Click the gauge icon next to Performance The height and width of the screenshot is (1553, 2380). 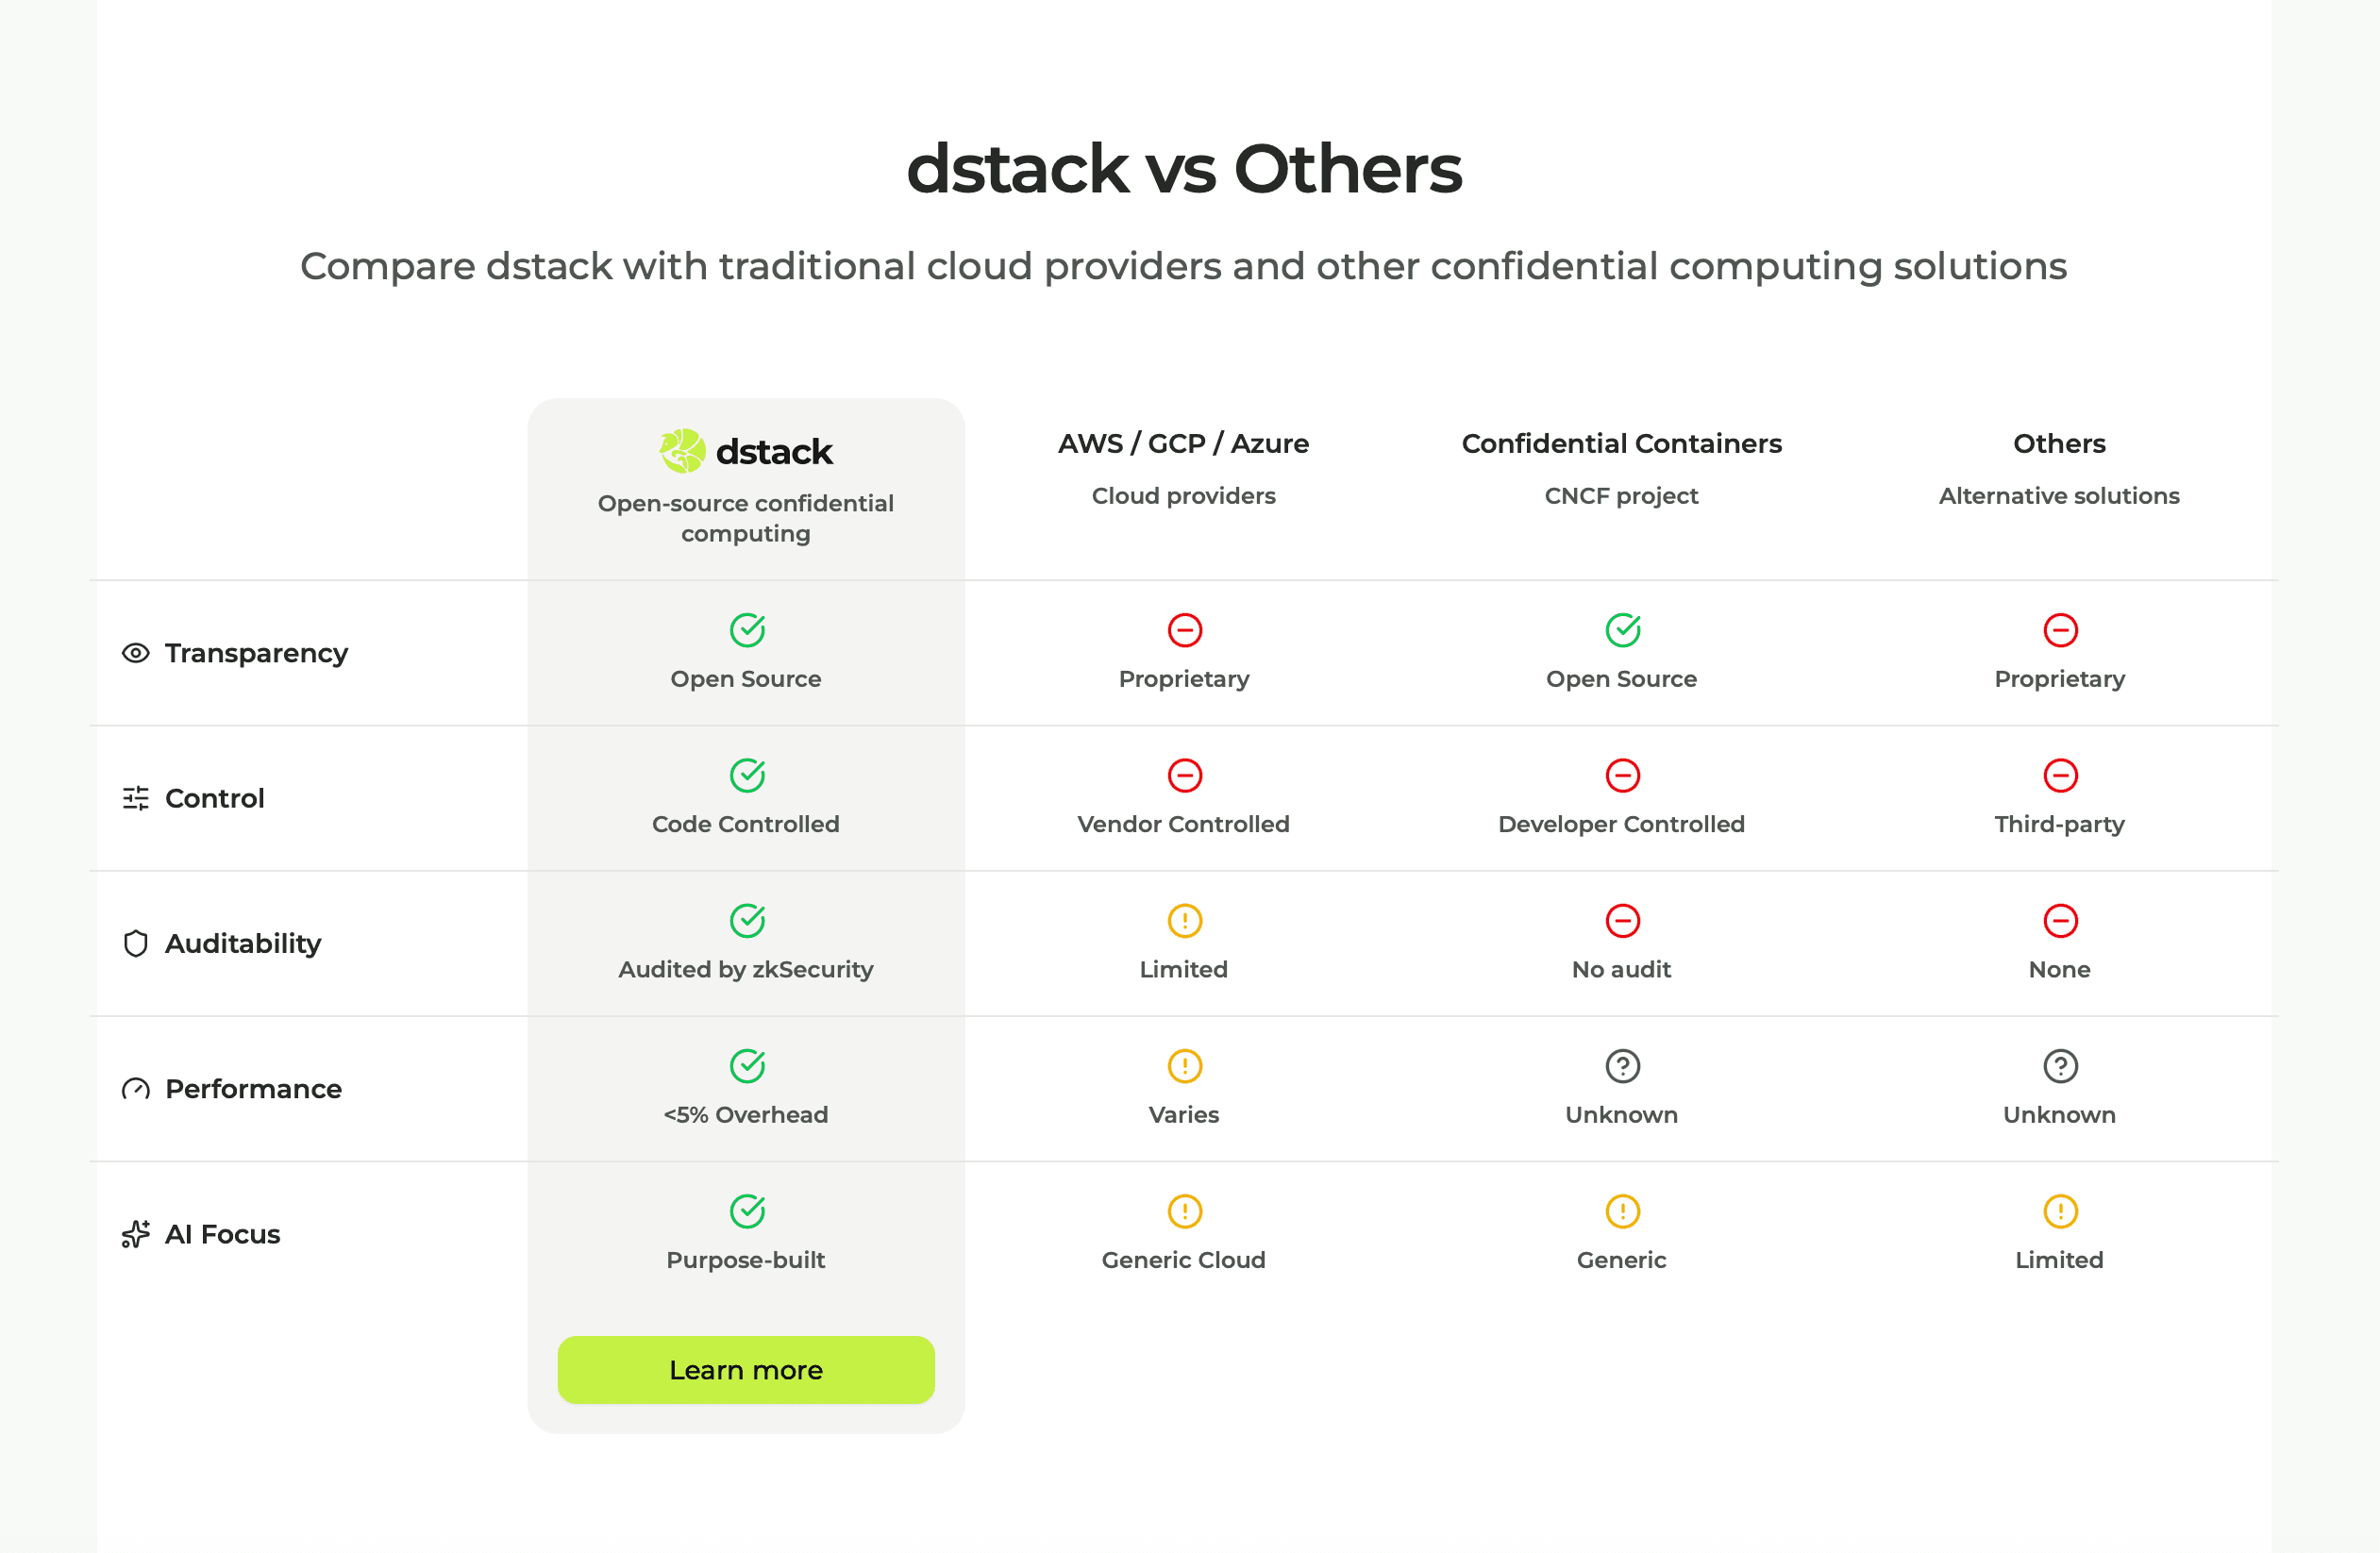pos(136,1088)
